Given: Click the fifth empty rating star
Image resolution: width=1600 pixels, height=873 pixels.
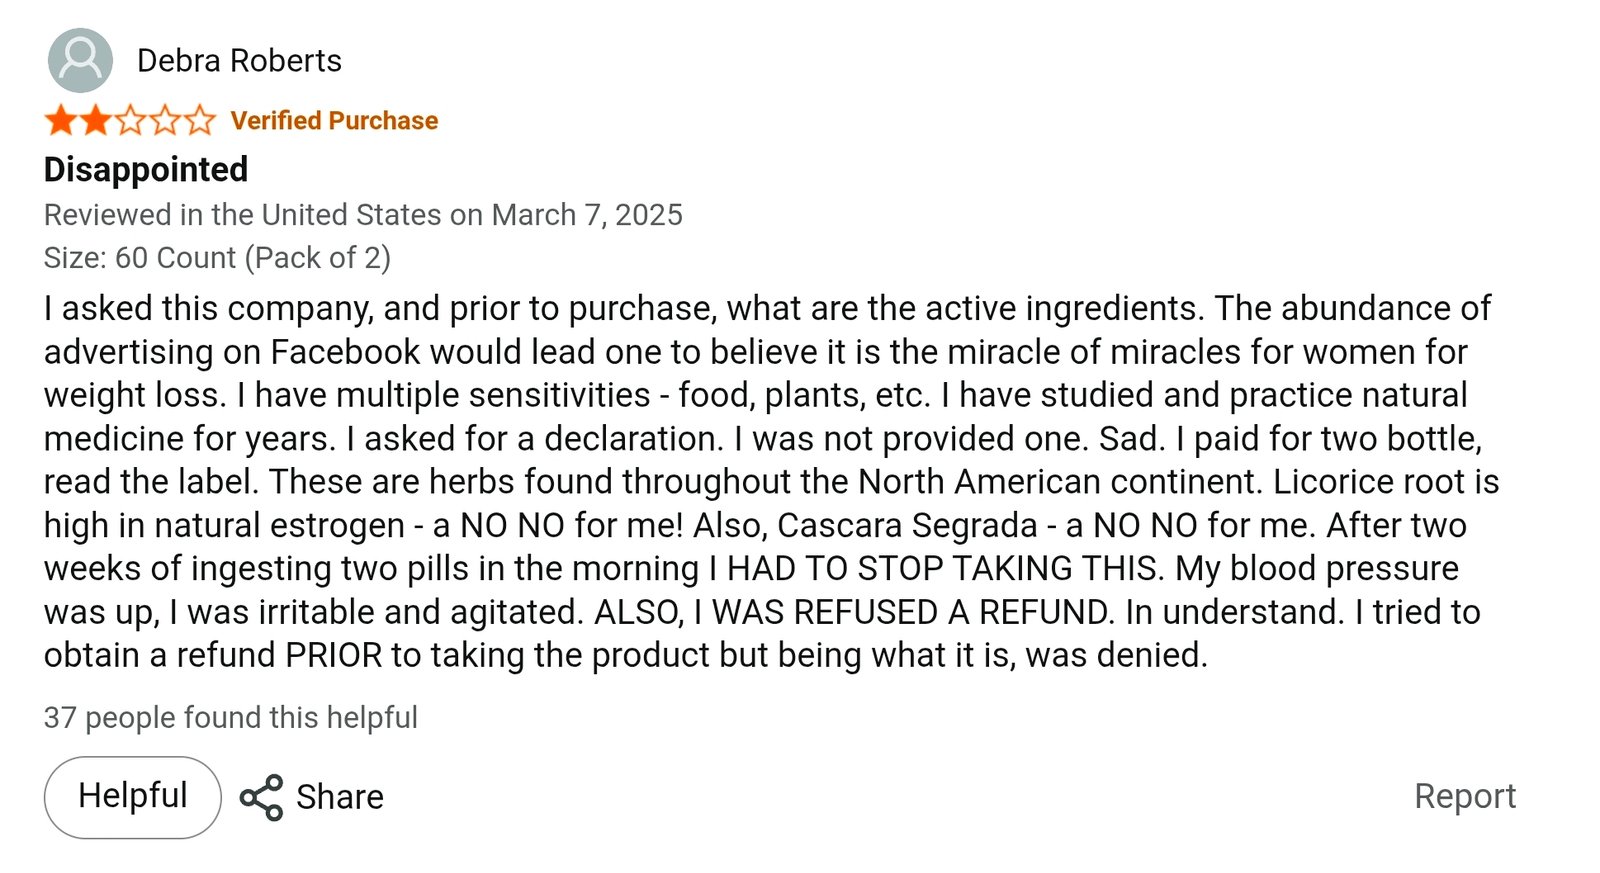Looking at the screenshot, I should pos(200,121).
